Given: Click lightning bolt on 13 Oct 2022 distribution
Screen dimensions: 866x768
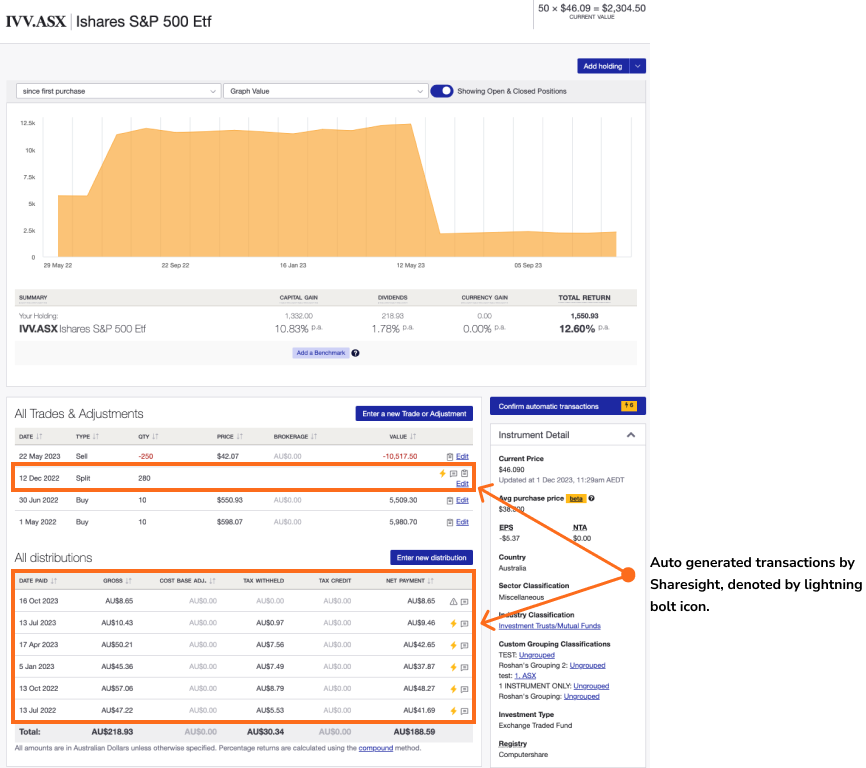Looking at the screenshot, I should tap(453, 689).
